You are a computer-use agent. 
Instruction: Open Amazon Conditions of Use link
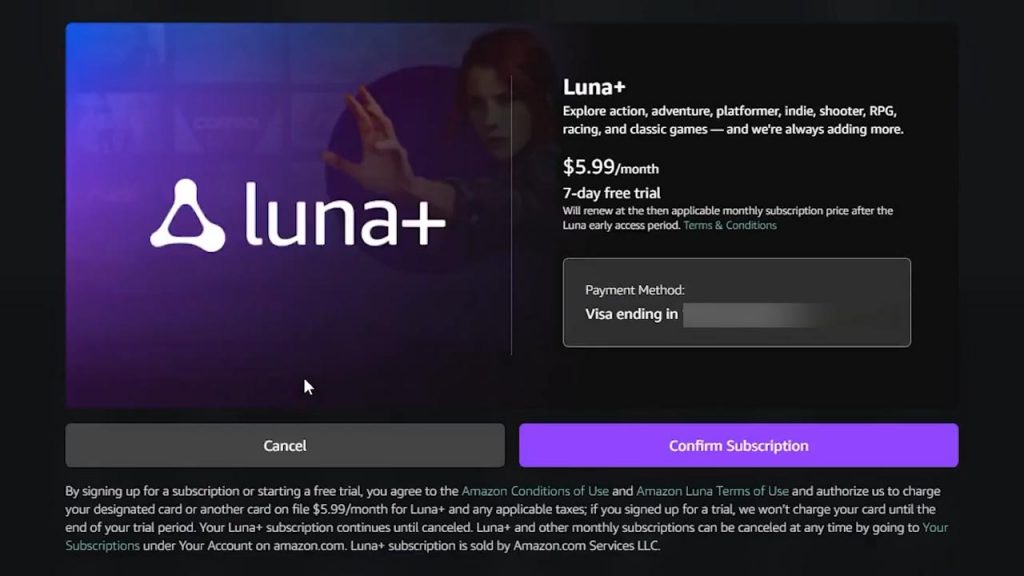pos(535,491)
